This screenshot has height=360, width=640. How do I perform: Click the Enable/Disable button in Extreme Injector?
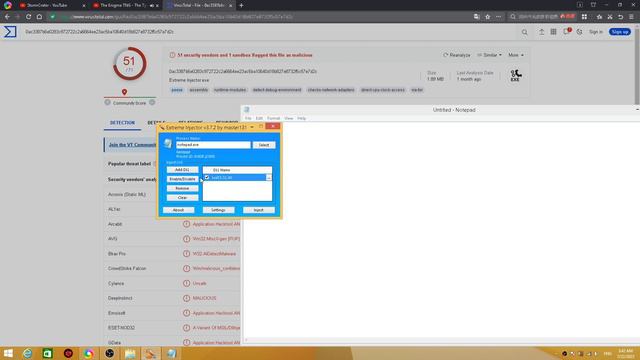tap(182, 179)
